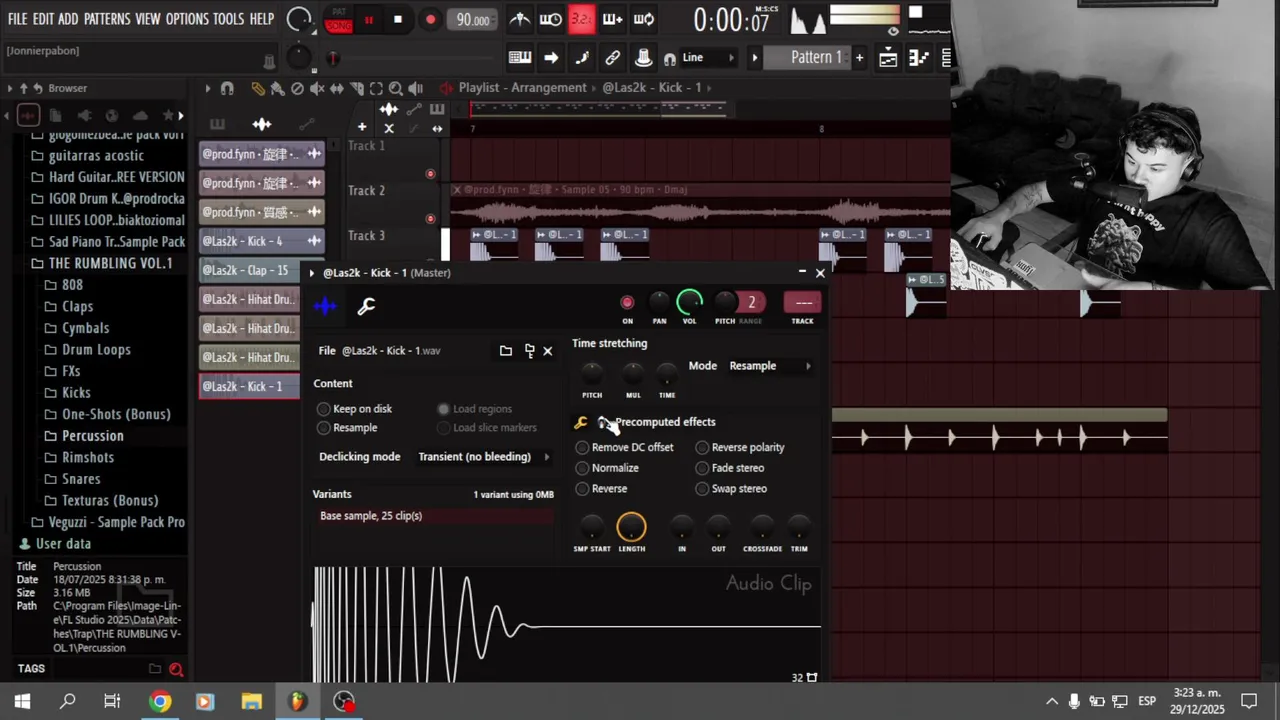The width and height of the screenshot is (1280, 720).
Task: Enable the Resample content option
Action: point(347,428)
